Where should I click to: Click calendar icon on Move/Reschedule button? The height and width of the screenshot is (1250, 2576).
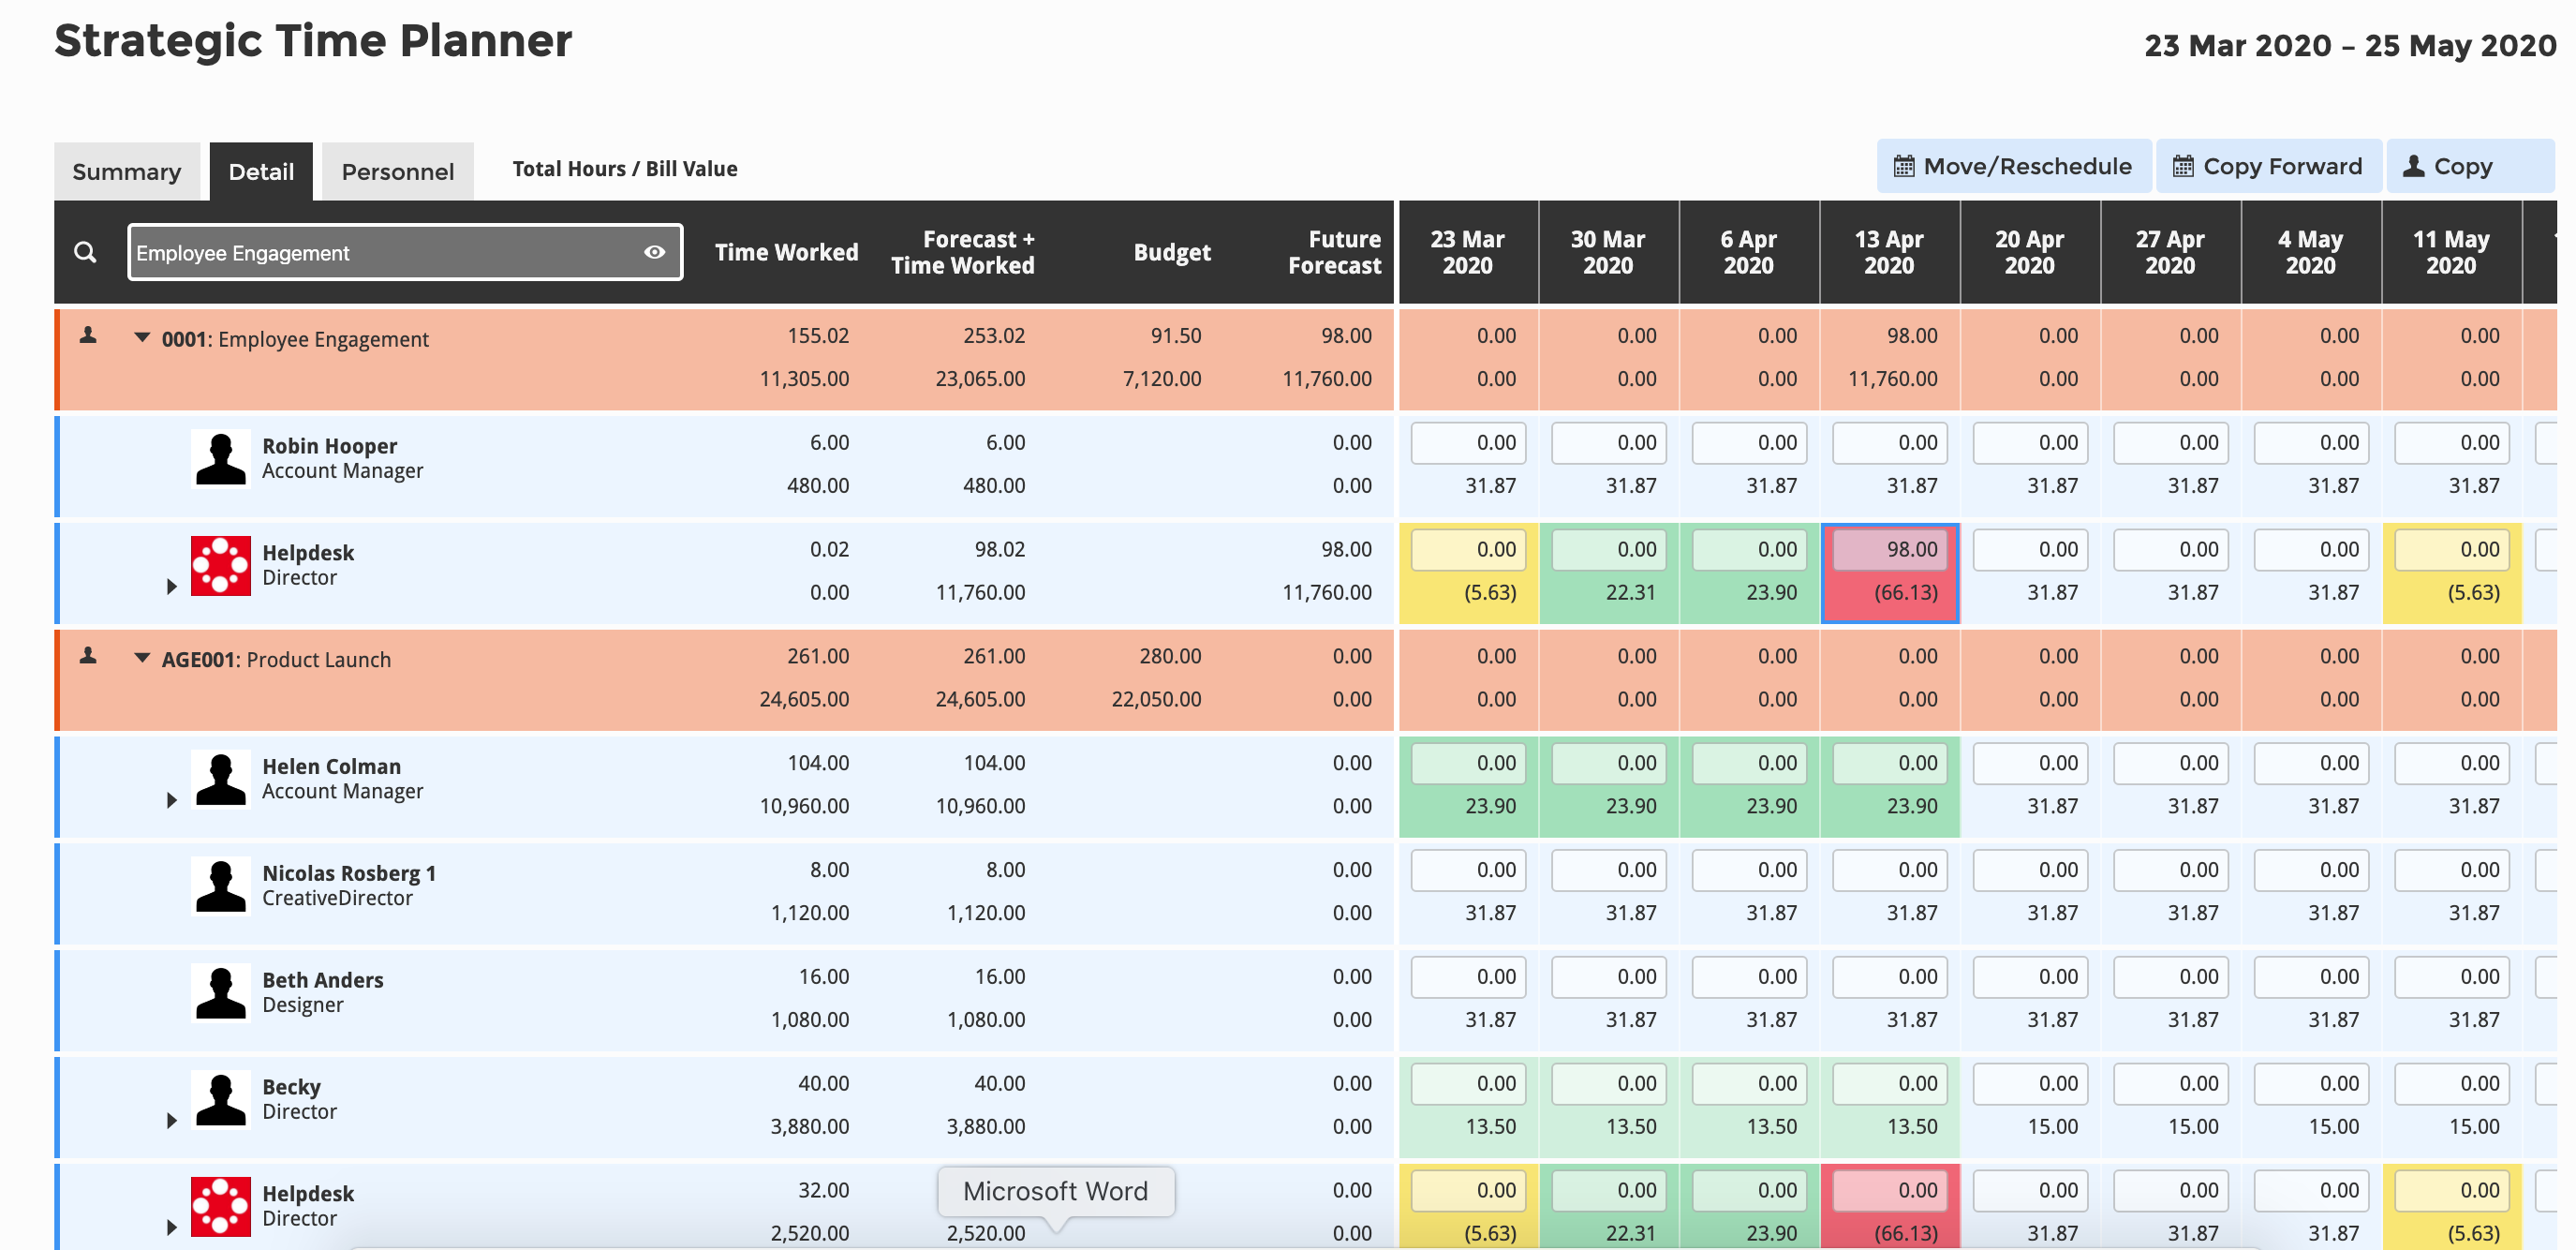point(1904,166)
